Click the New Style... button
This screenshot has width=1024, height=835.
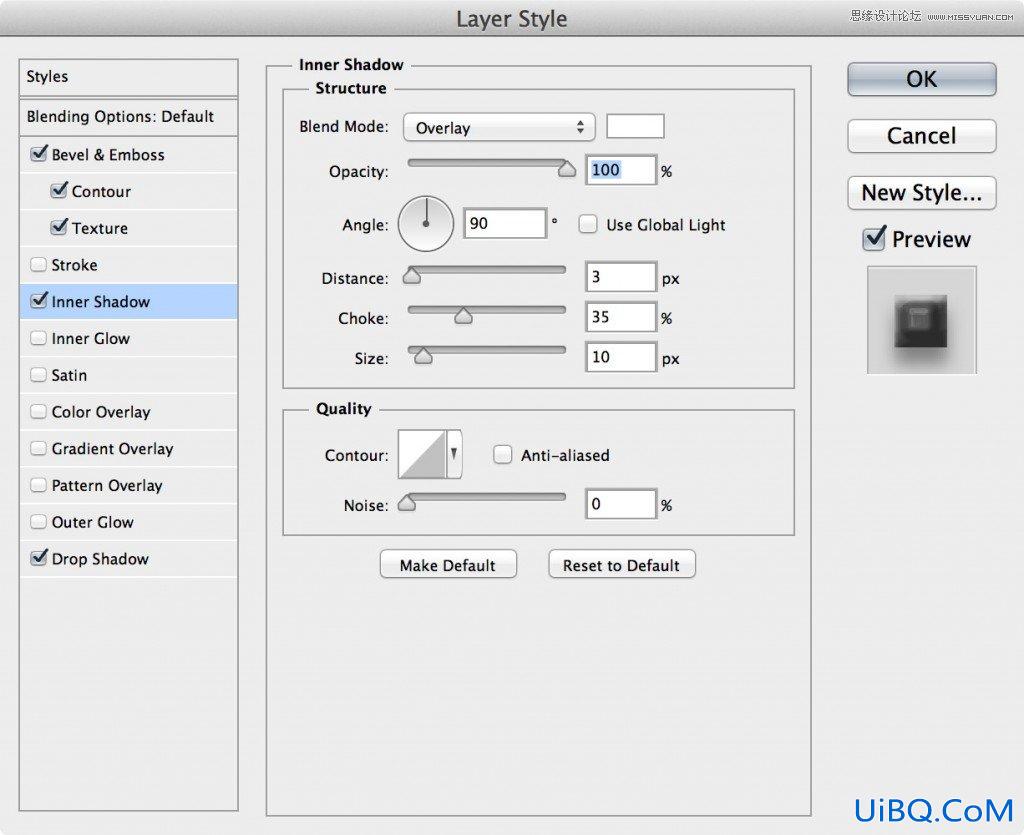pos(921,193)
